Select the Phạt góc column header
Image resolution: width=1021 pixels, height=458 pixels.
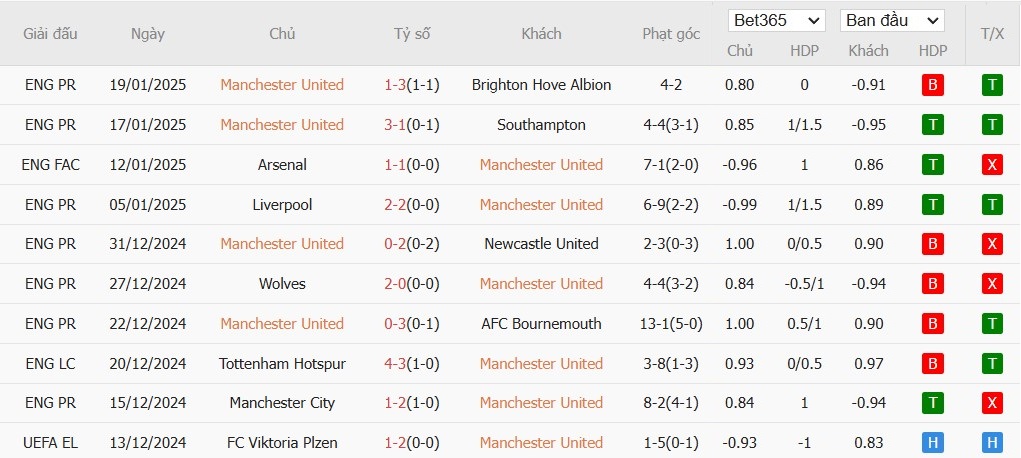click(x=671, y=34)
